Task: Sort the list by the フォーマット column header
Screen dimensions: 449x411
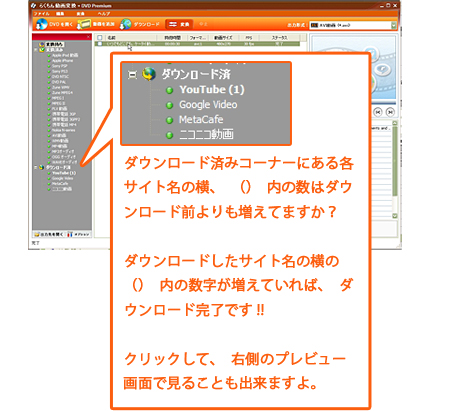Action: (197, 38)
